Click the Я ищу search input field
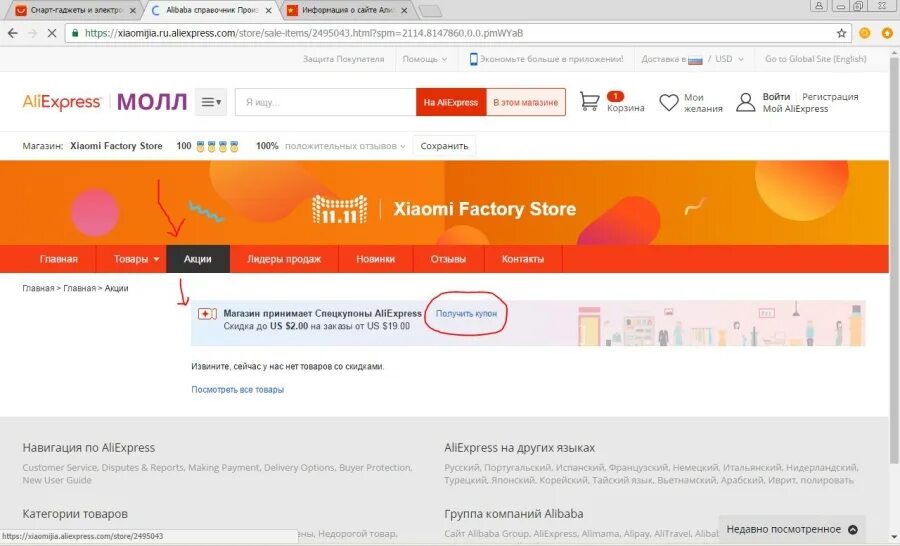The width and height of the screenshot is (900, 546). coord(325,102)
